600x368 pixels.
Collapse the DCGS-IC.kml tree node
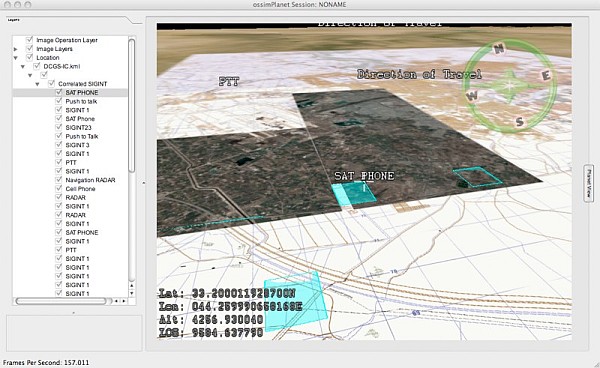(x=23, y=67)
